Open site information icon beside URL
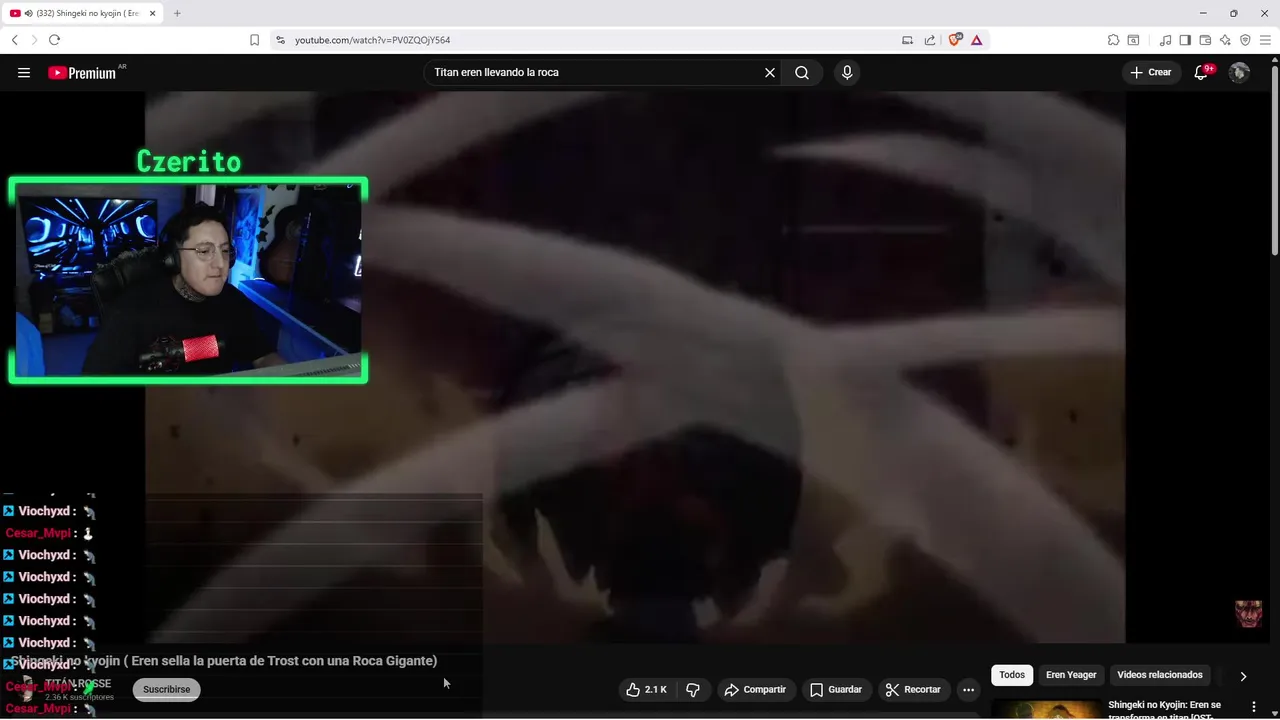The image size is (1280, 720). [280, 40]
